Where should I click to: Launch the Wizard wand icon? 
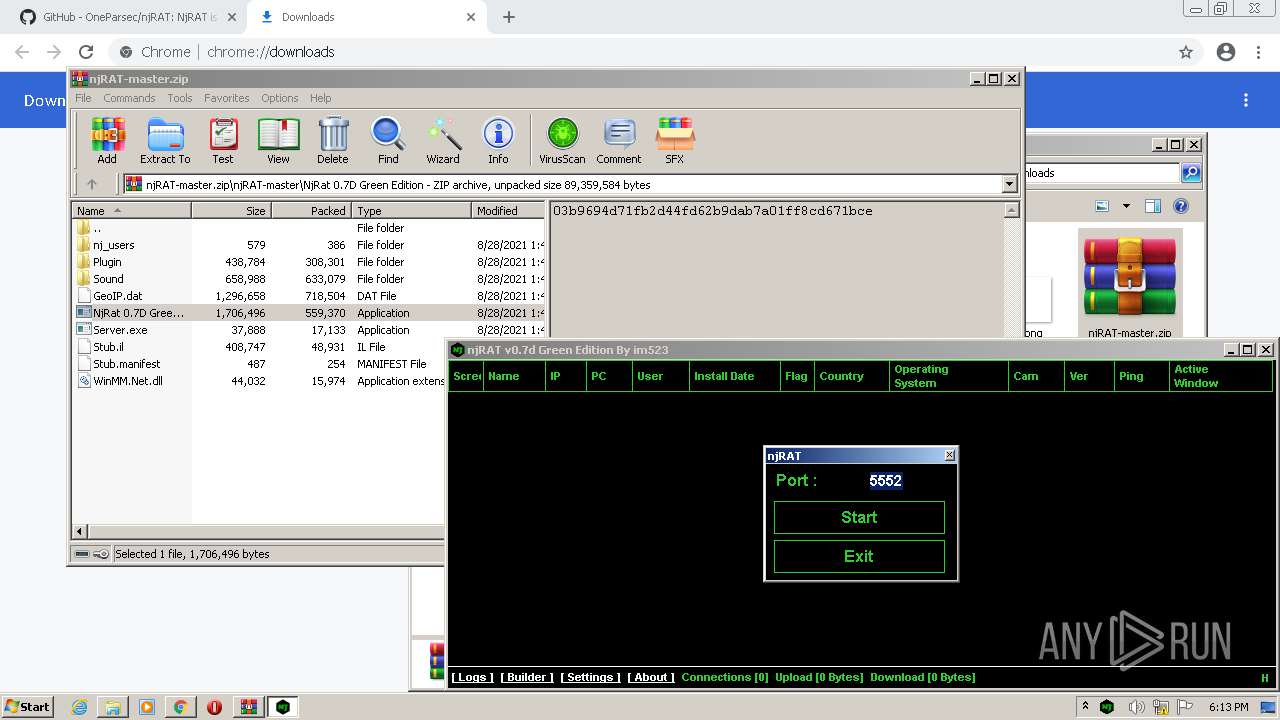click(x=443, y=140)
